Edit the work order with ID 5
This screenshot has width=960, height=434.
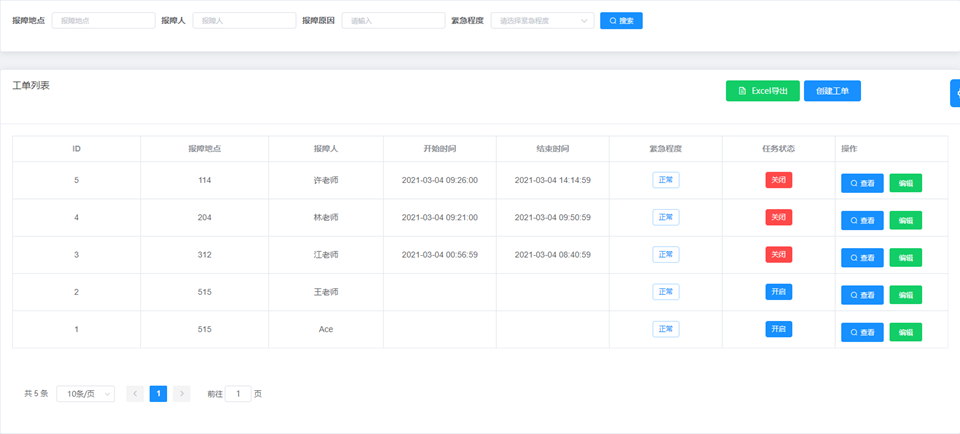click(906, 183)
